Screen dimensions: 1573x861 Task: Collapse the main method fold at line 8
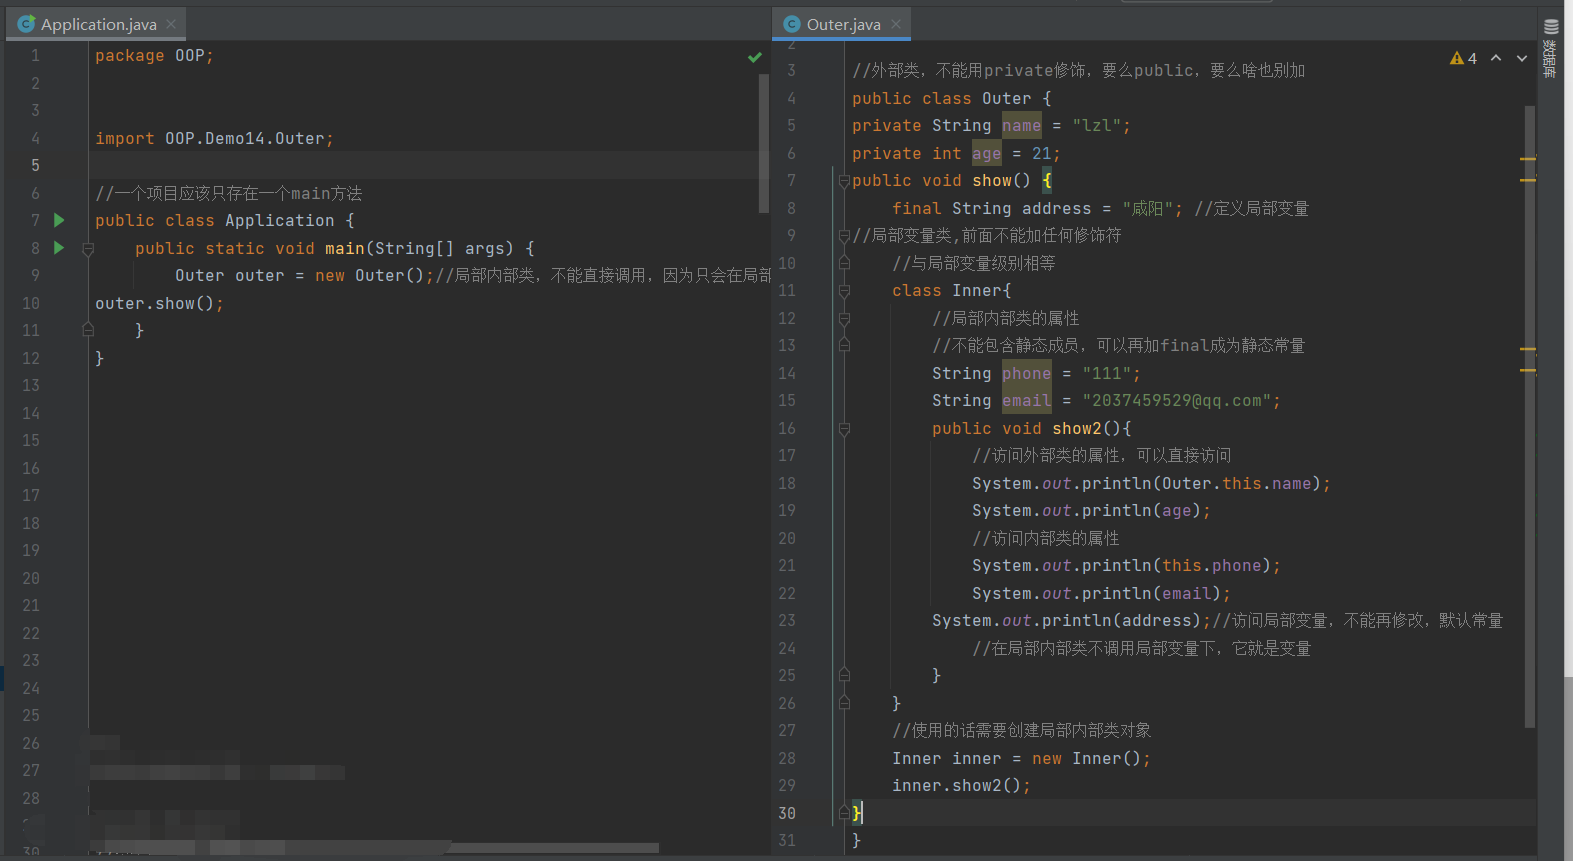click(x=88, y=248)
